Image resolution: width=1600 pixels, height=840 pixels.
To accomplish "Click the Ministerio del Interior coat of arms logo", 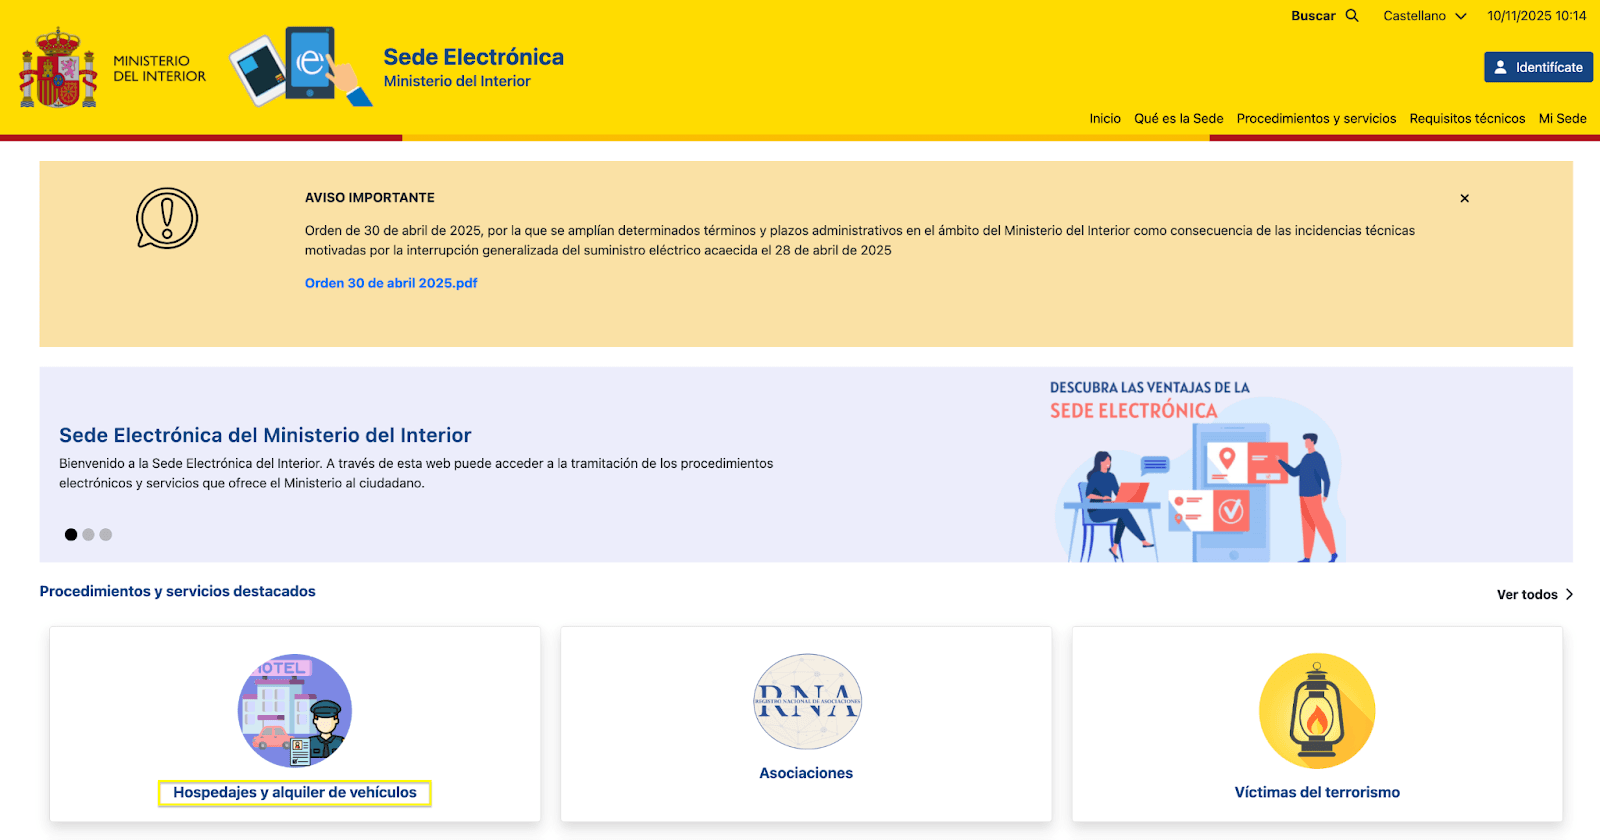I will pyautogui.click(x=59, y=68).
